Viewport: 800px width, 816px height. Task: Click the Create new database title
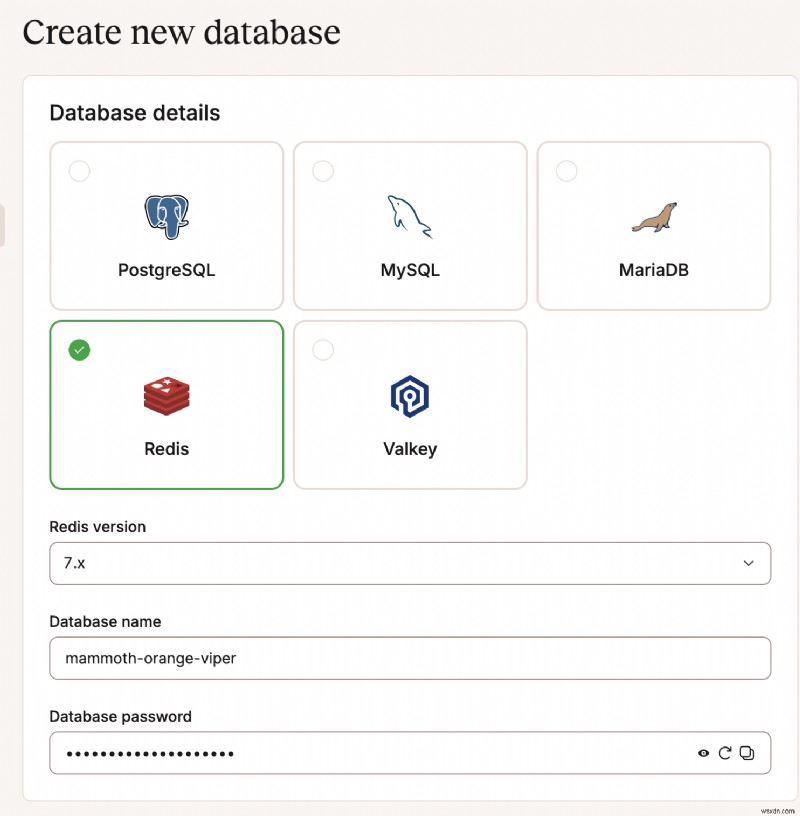coord(182,32)
